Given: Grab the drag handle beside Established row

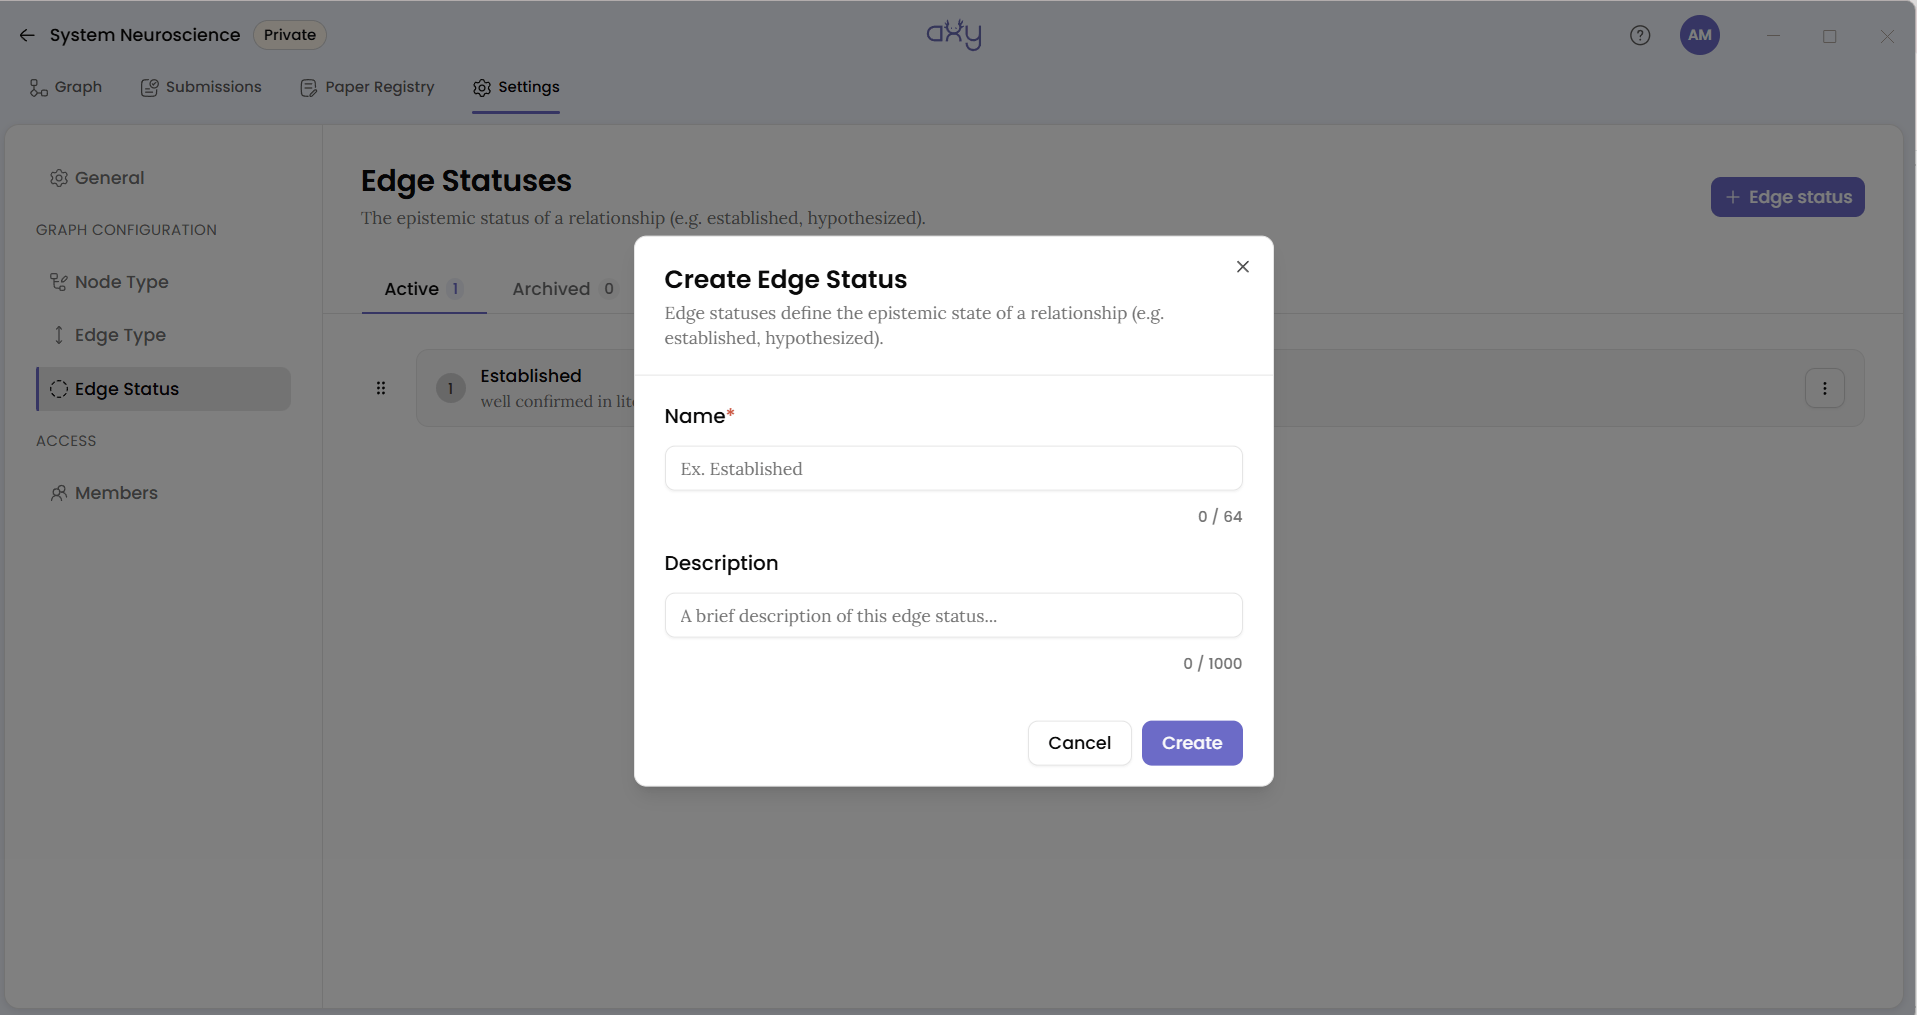Looking at the screenshot, I should (381, 388).
